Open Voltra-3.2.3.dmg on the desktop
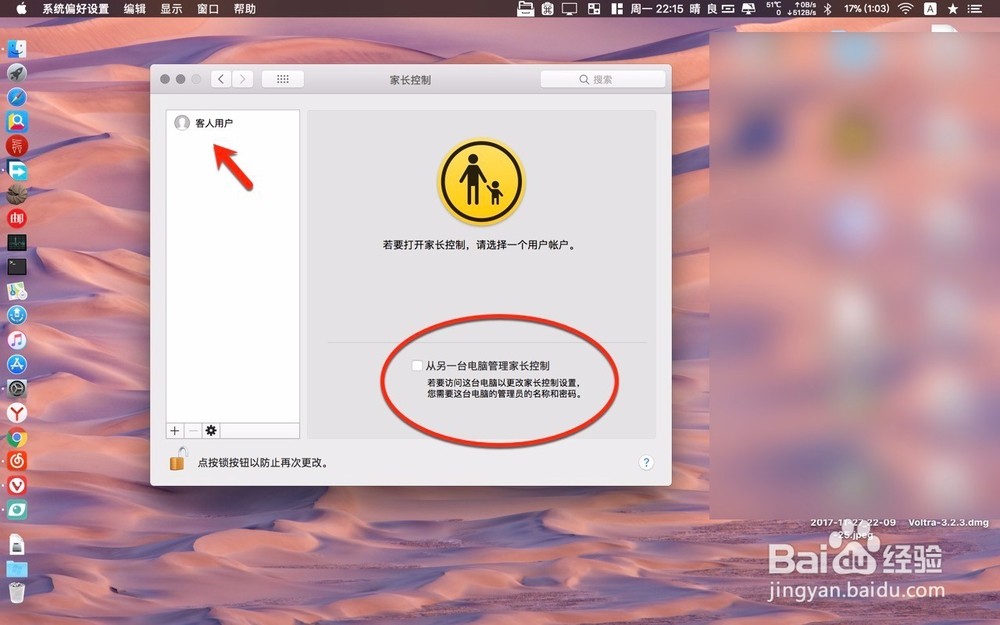The image size is (1000, 625). [x=948, y=522]
